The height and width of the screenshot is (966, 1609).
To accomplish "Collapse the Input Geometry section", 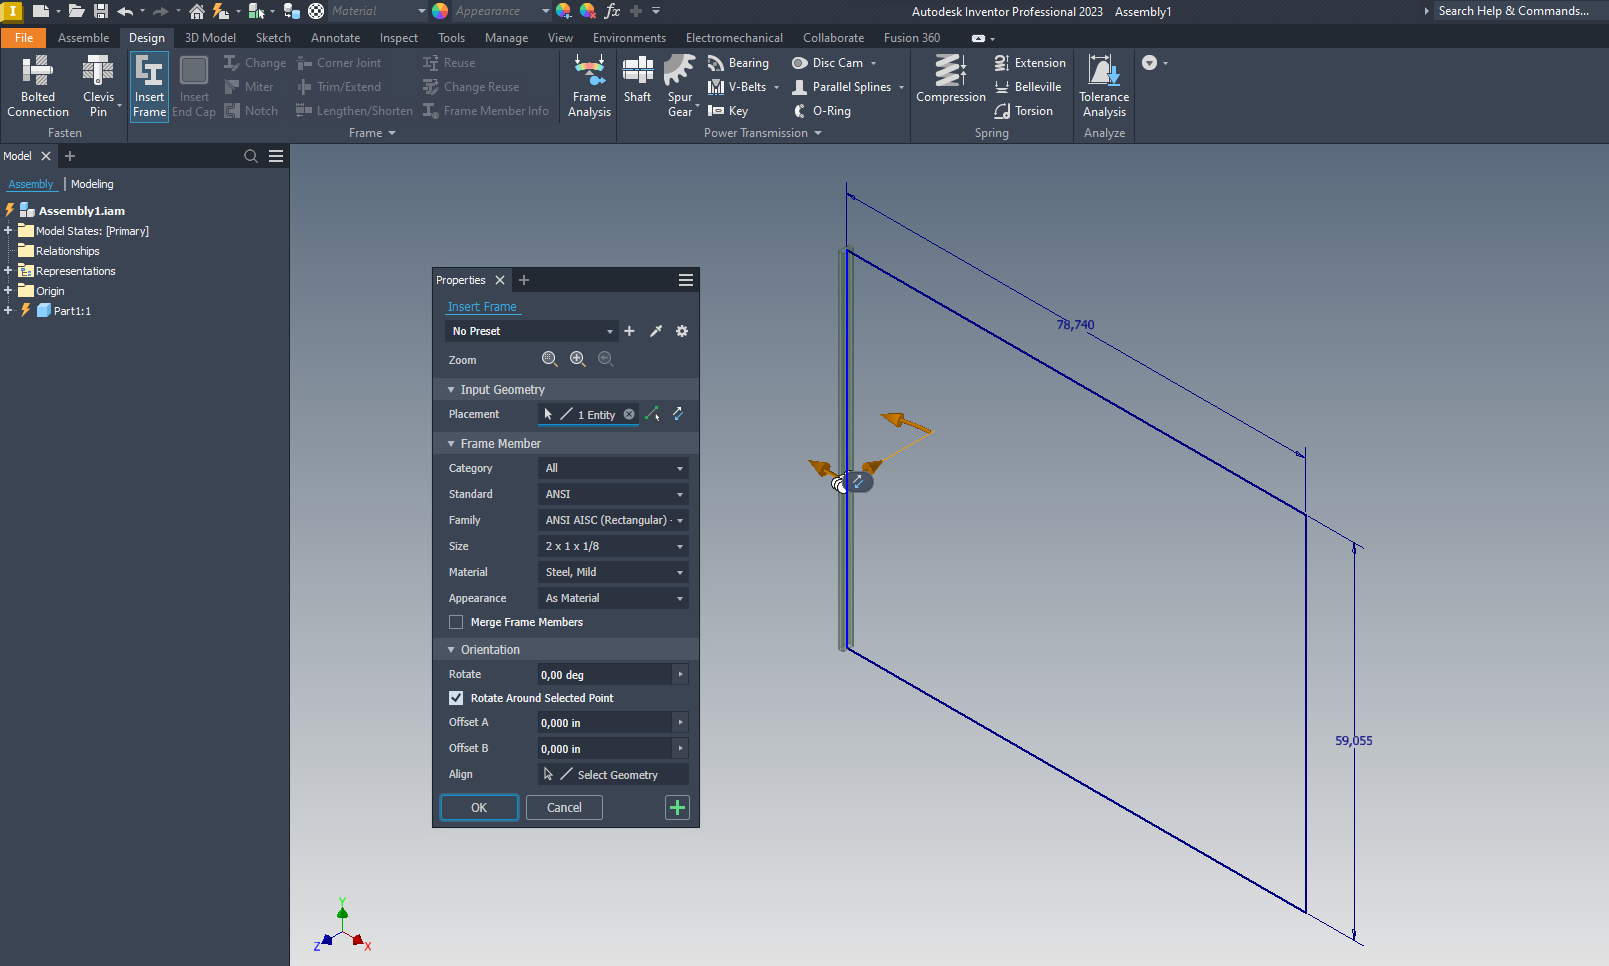I will (451, 389).
